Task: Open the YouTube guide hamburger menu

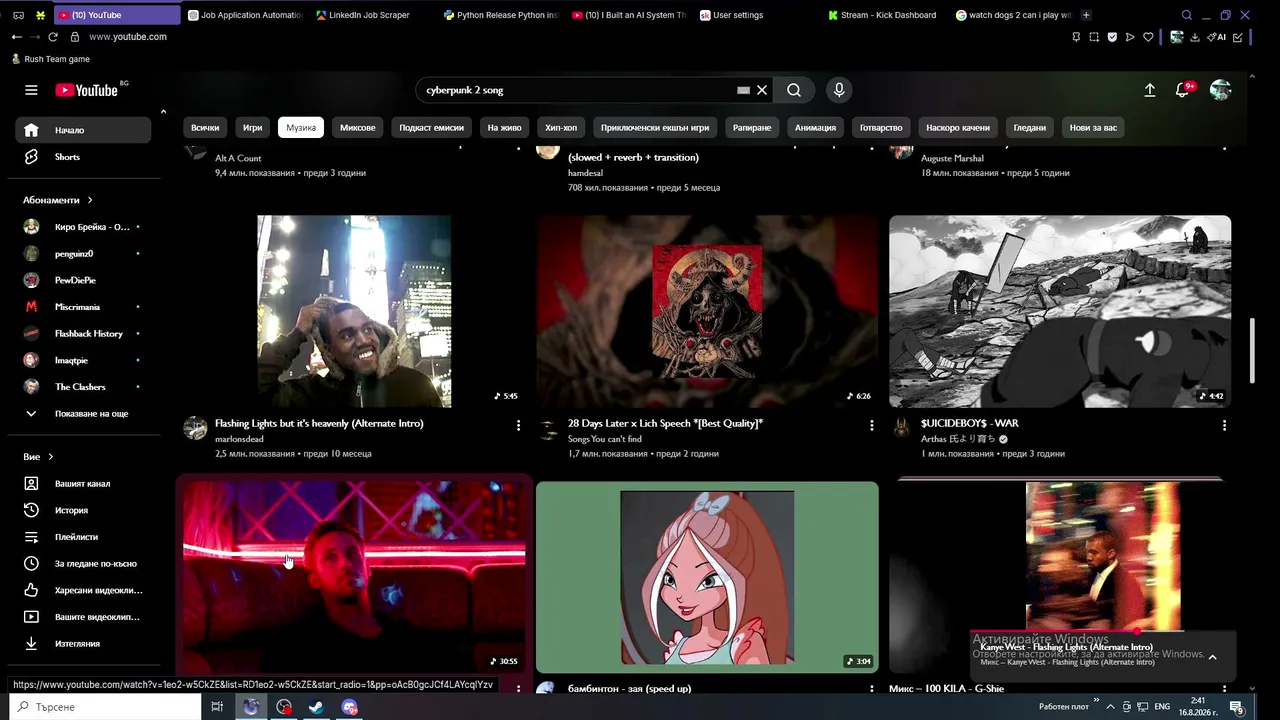Action: [31, 90]
